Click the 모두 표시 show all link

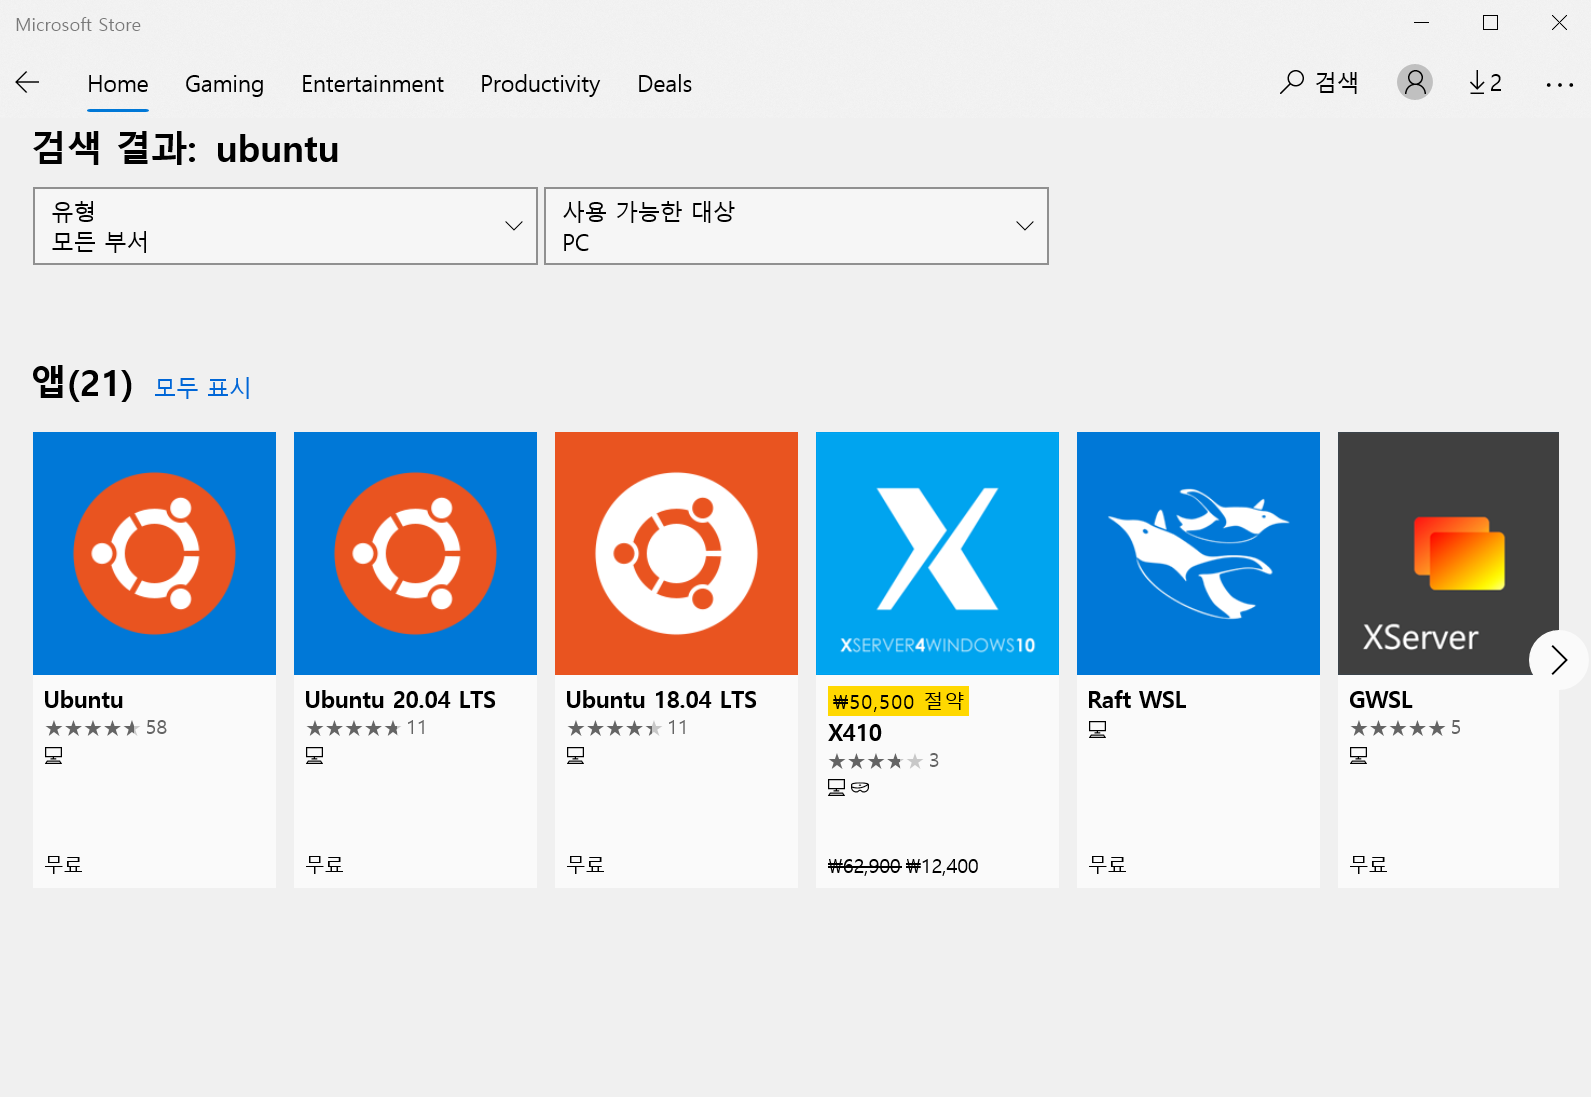coord(202,387)
